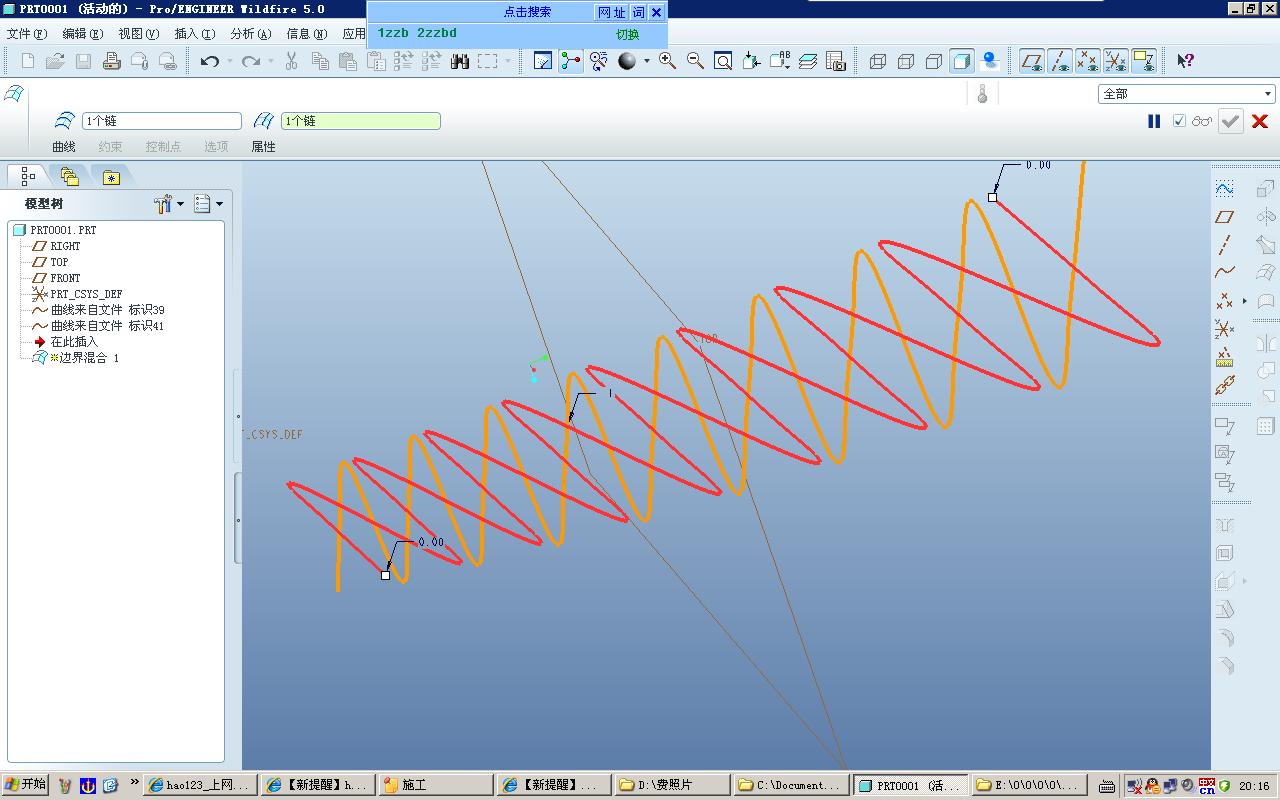Screen dimensions: 1280x800
Task: Toggle datum planes visibility
Action: [1032, 61]
